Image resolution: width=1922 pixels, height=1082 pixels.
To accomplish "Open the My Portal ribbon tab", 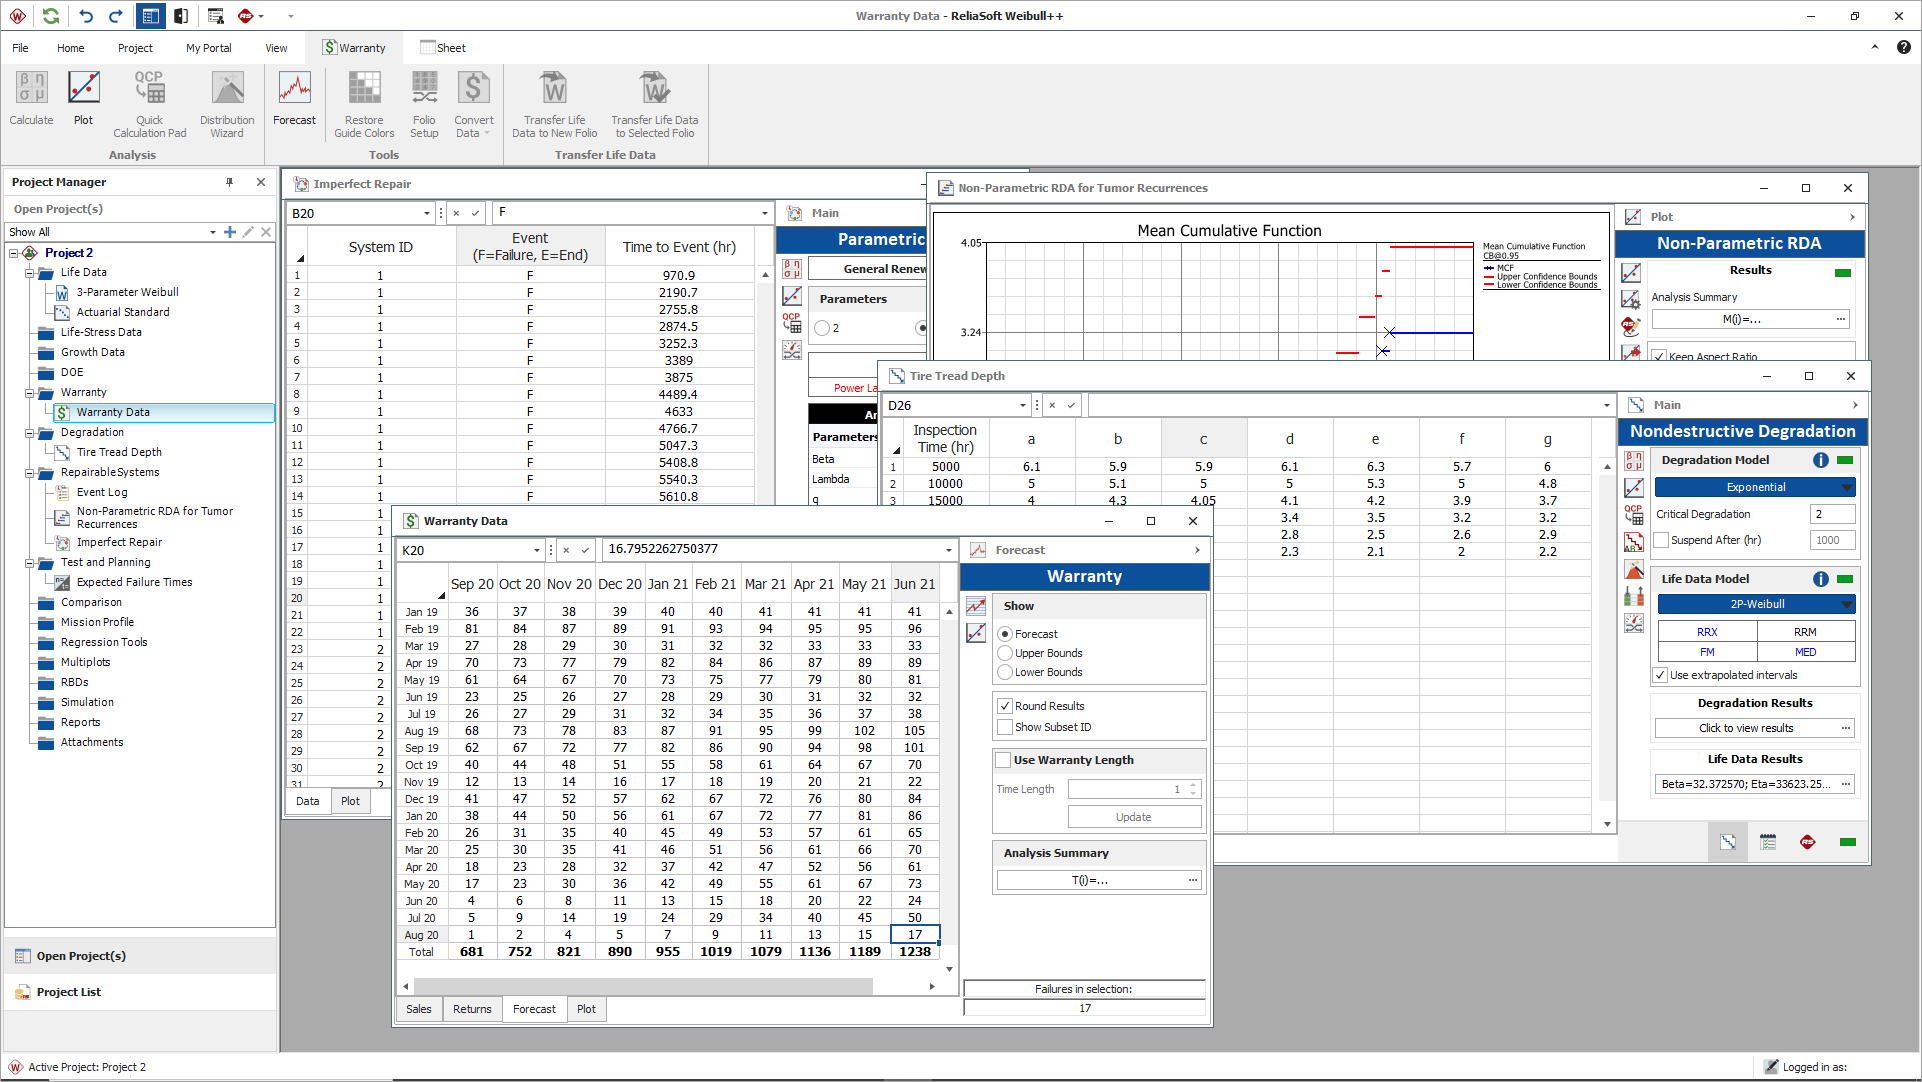I will point(208,48).
